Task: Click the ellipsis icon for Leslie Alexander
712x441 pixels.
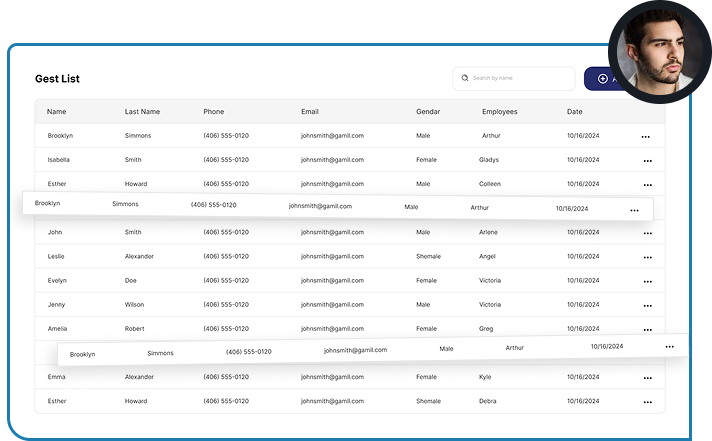Action: [647, 257]
